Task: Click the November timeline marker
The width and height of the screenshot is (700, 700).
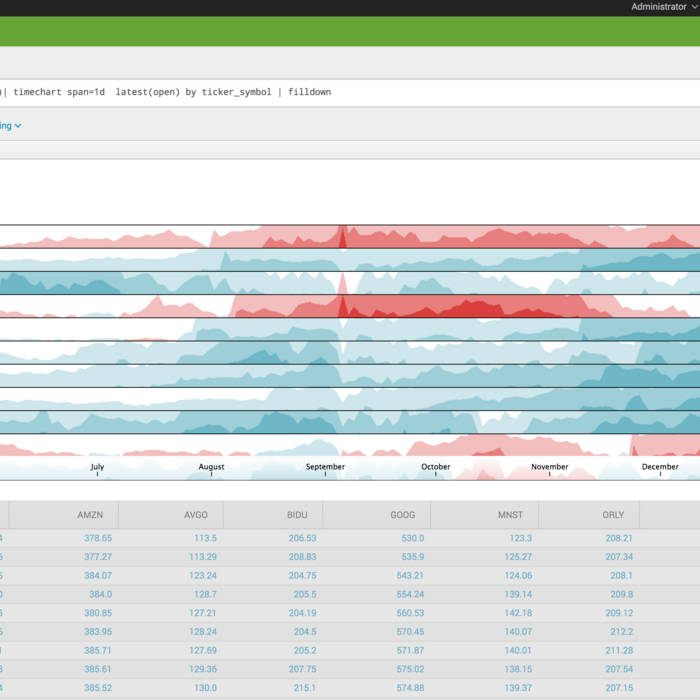Action: click(x=550, y=467)
